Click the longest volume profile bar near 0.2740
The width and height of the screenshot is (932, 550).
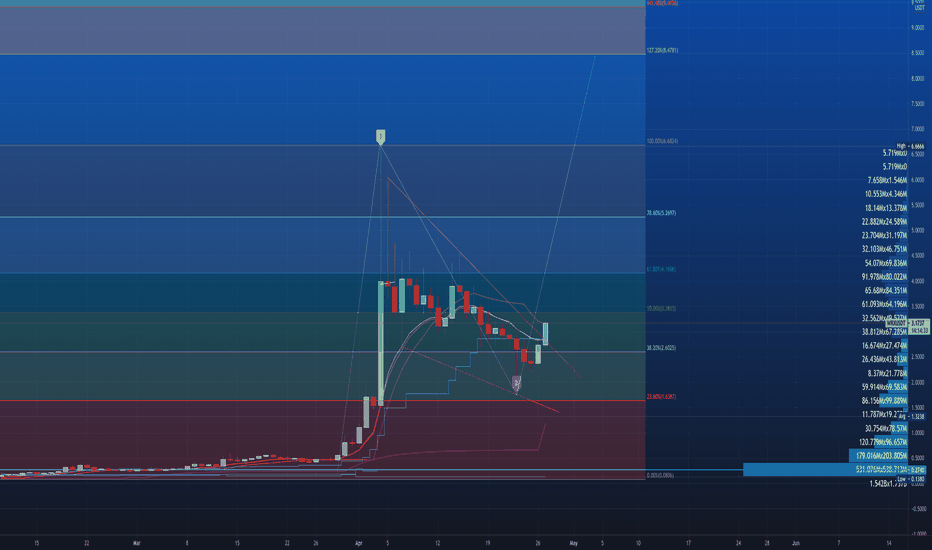825,470
